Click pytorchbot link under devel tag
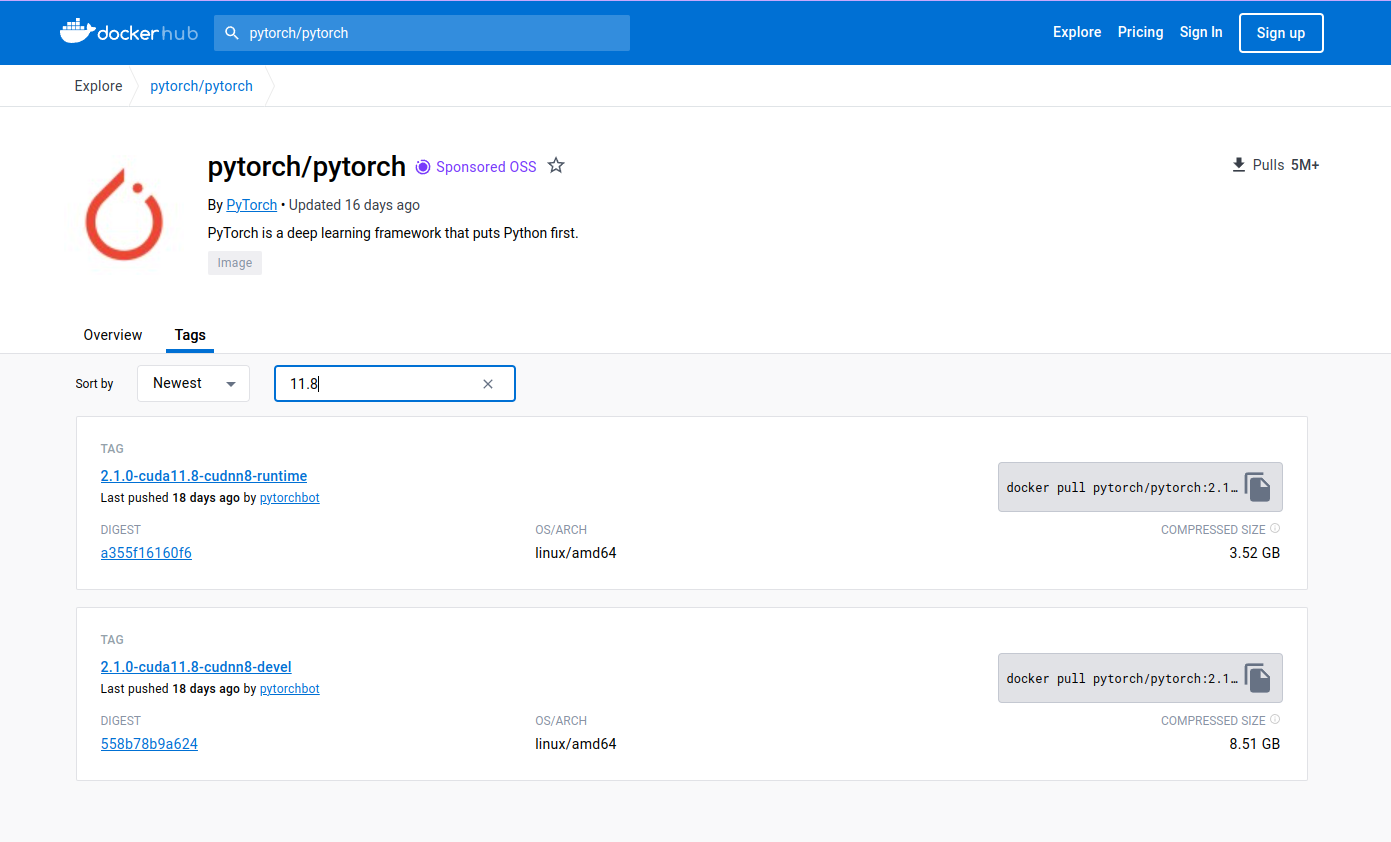The height and width of the screenshot is (842, 1391). coord(290,689)
